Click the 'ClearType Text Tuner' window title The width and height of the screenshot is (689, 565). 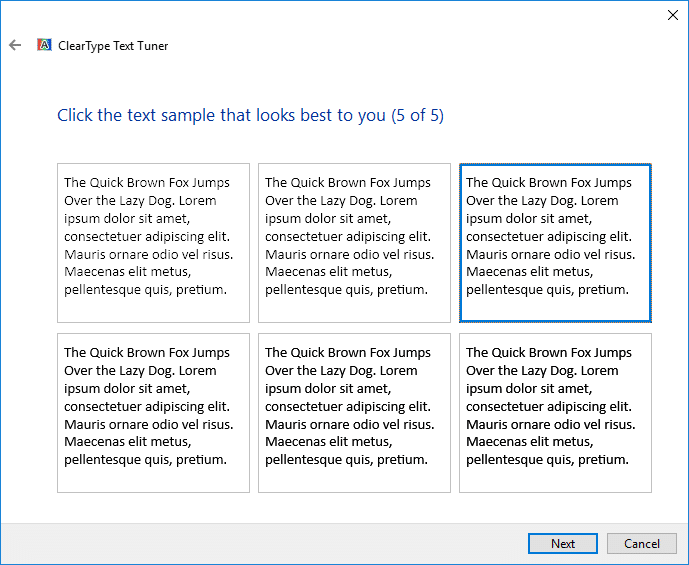pyautogui.click(x=112, y=46)
